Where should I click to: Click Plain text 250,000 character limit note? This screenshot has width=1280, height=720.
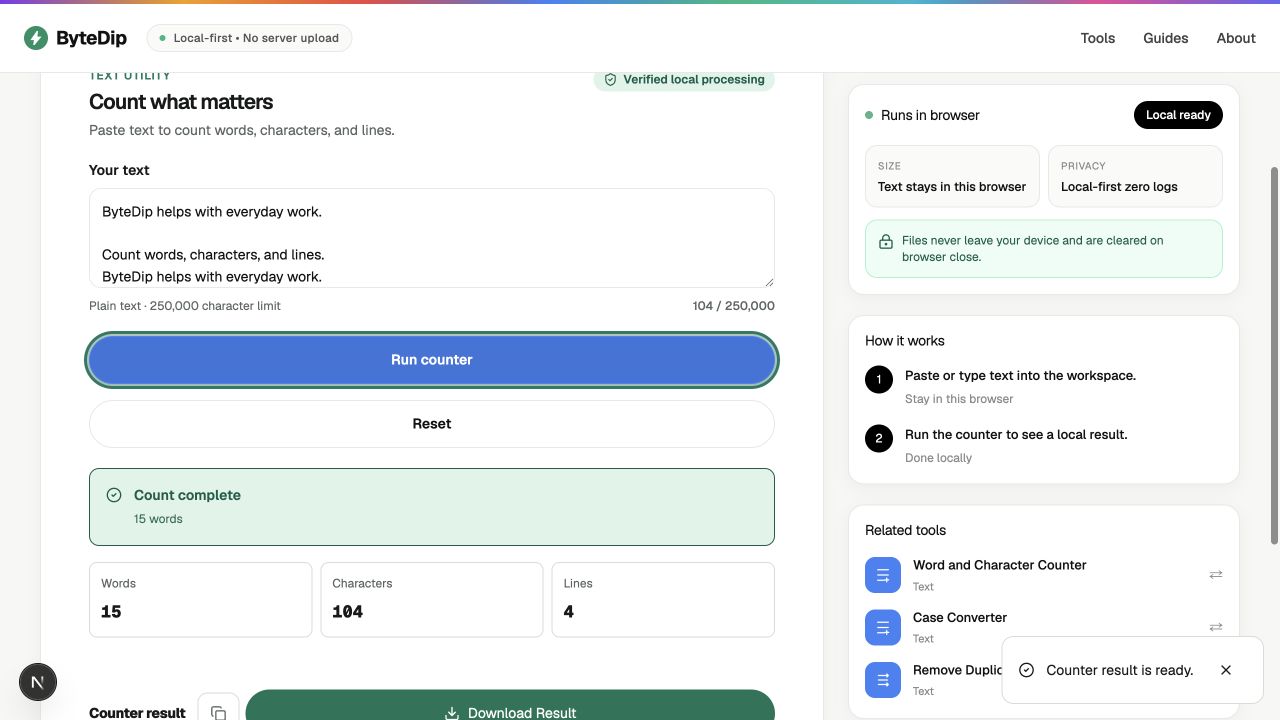pyautogui.click(x=185, y=306)
